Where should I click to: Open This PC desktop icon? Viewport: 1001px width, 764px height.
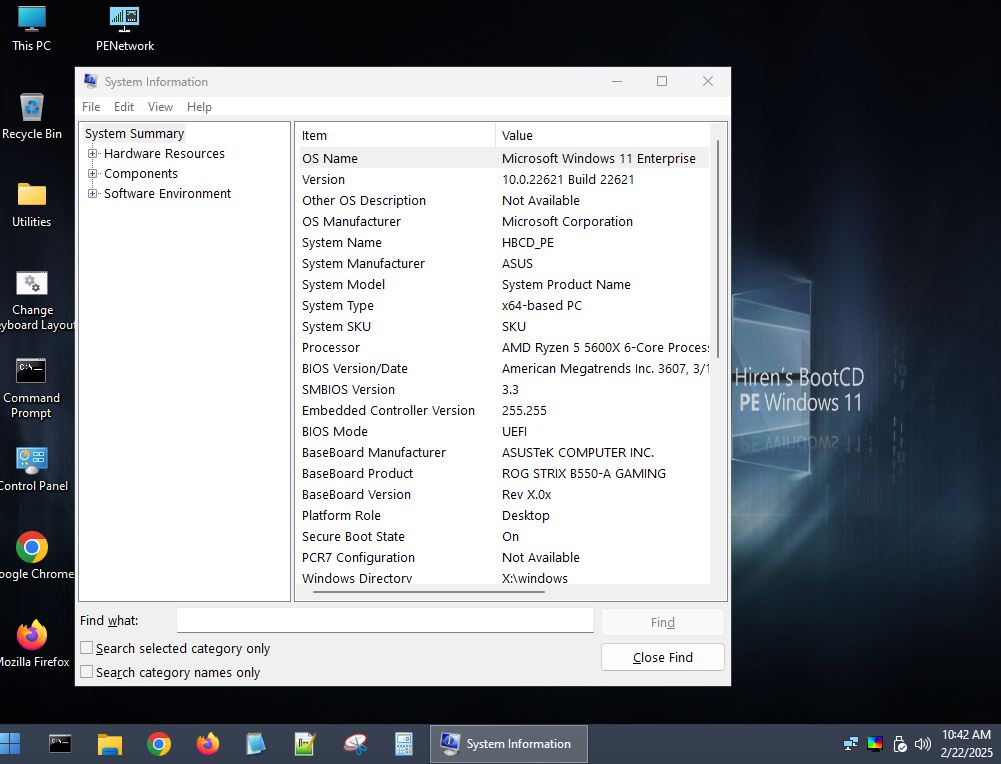pyautogui.click(x=31, y=28)
